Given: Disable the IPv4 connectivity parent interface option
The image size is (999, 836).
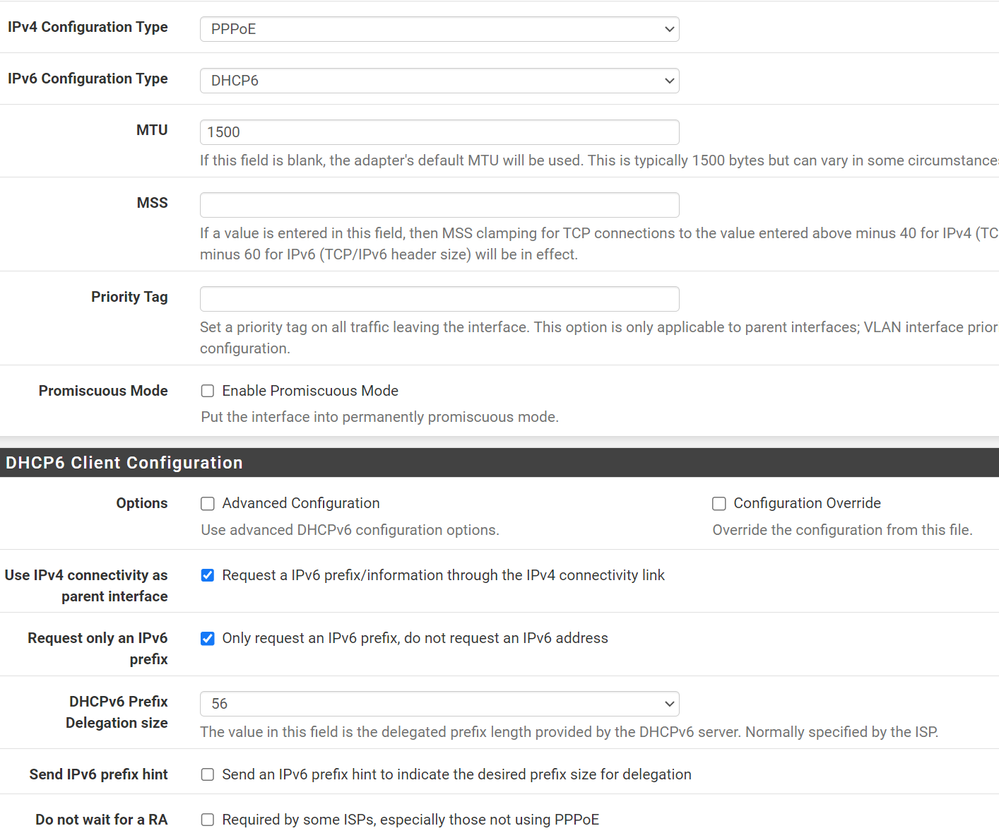Looking at the screenshot, I should pos(207,575).
